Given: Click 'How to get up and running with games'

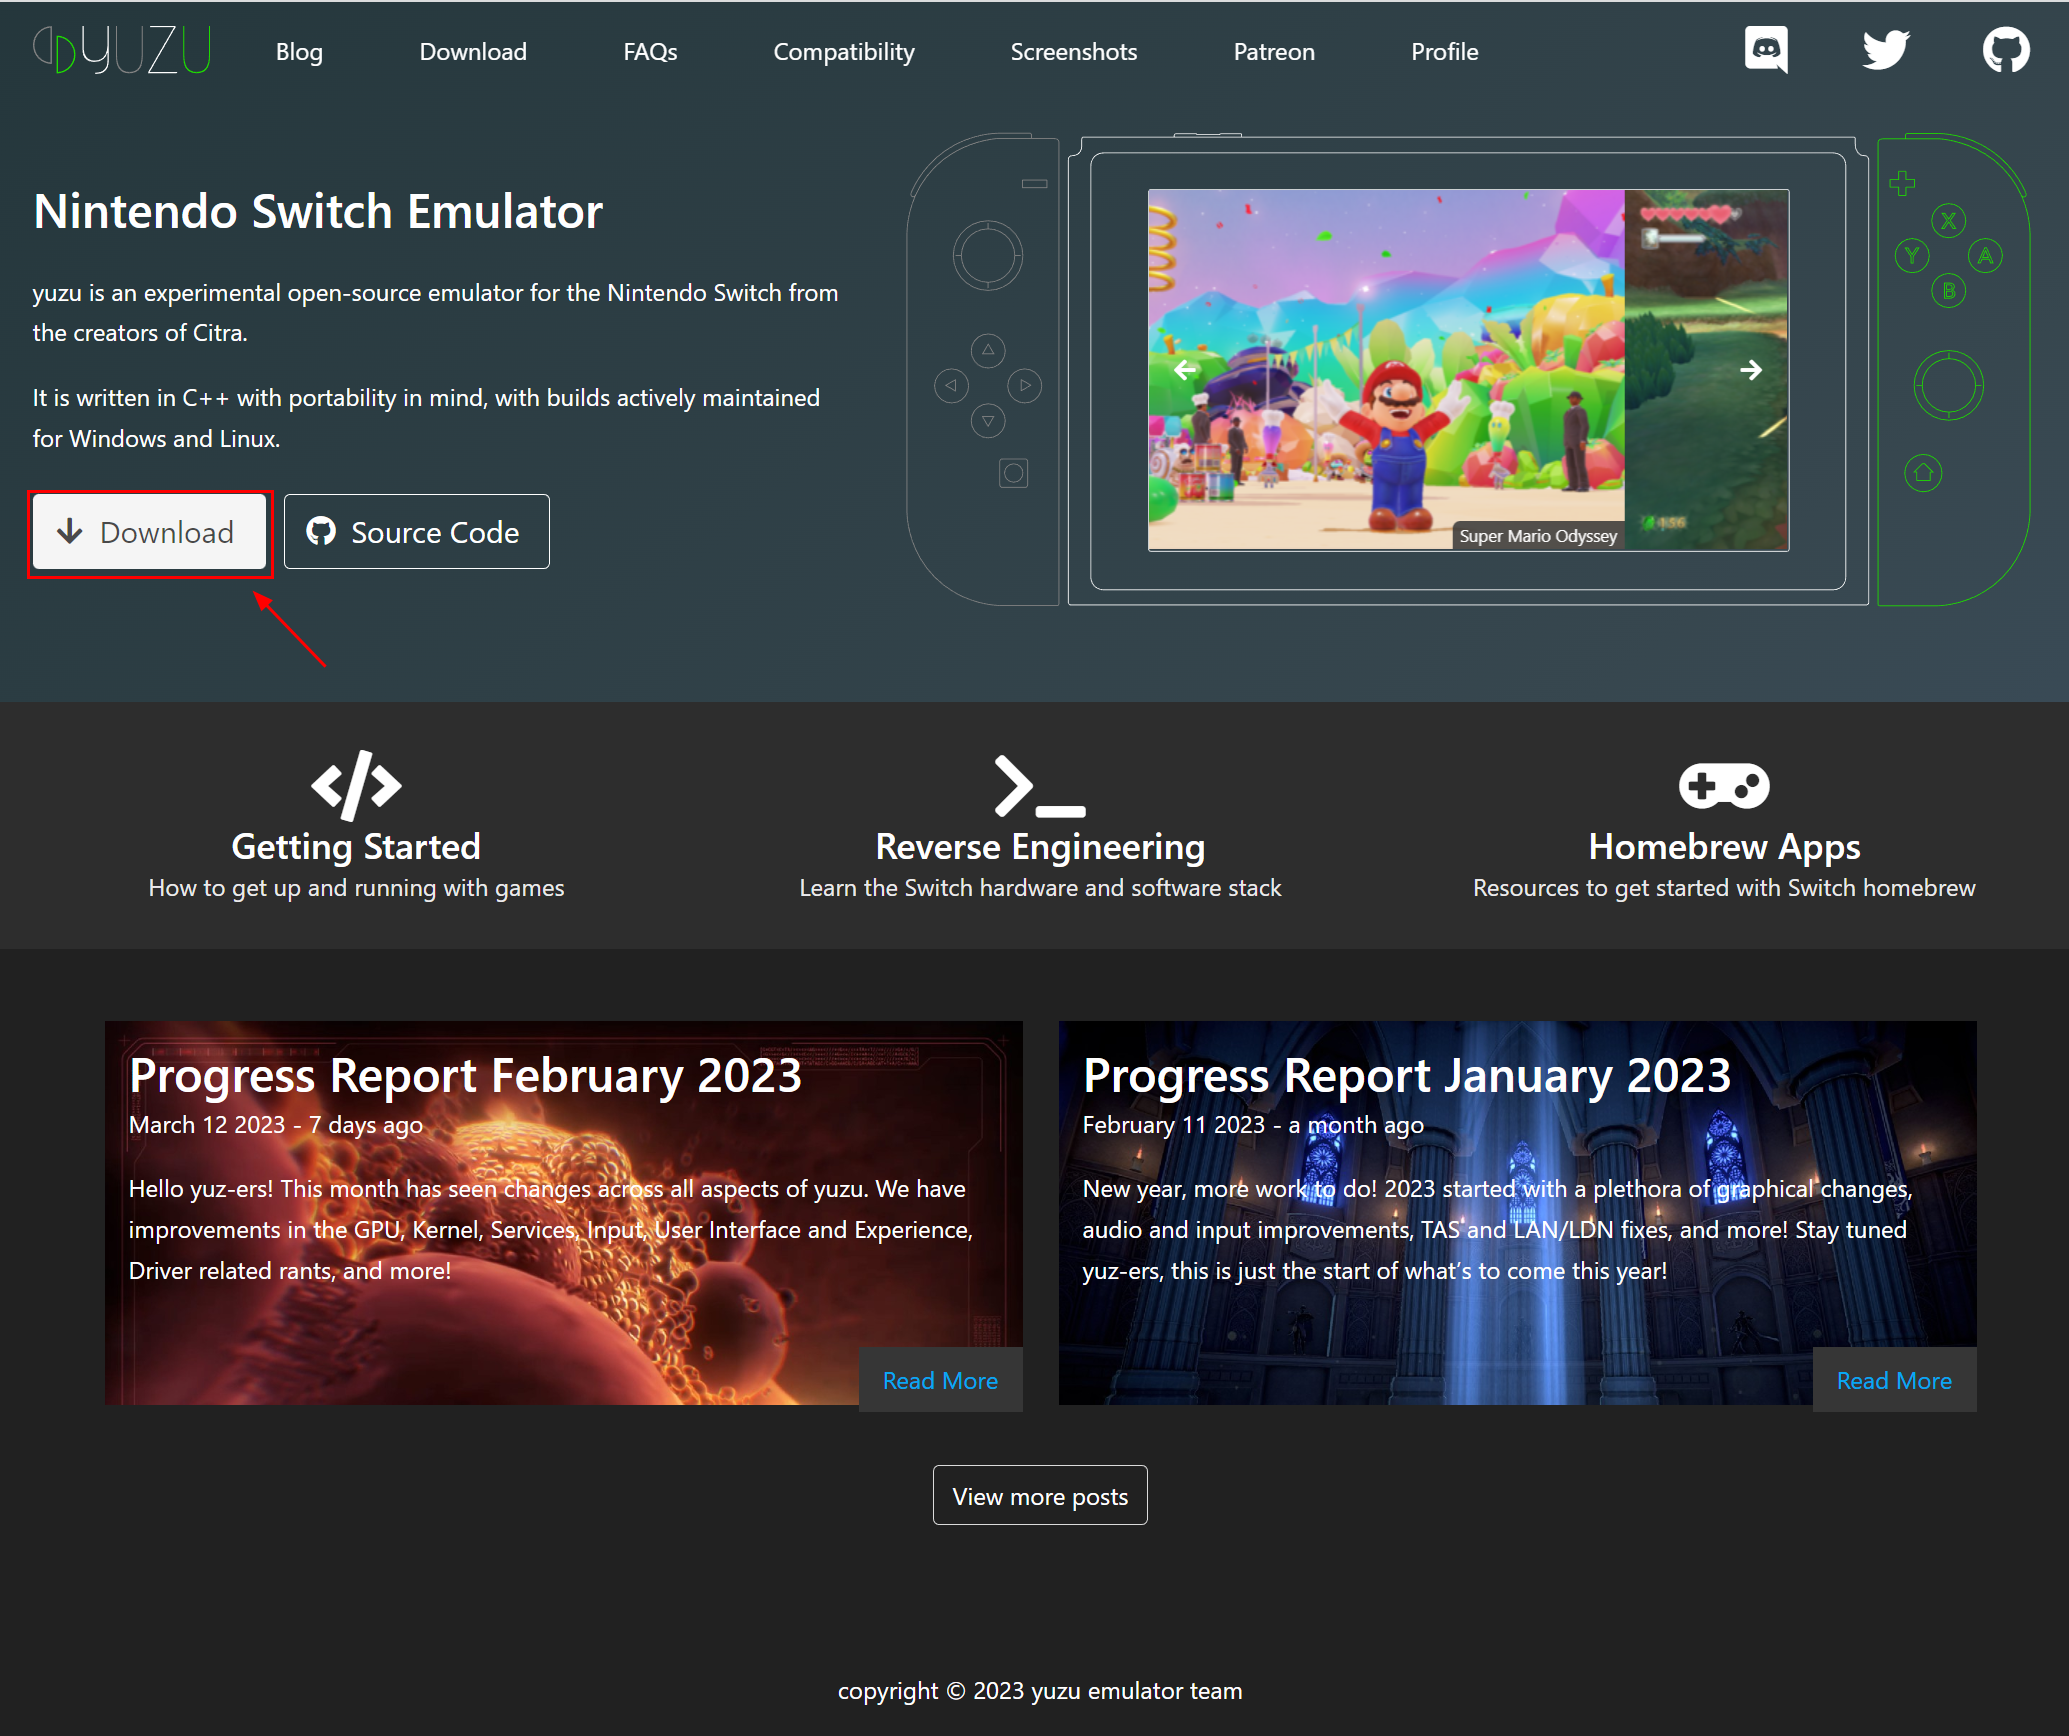Looking at the screenshot, I should coord(356,888).
